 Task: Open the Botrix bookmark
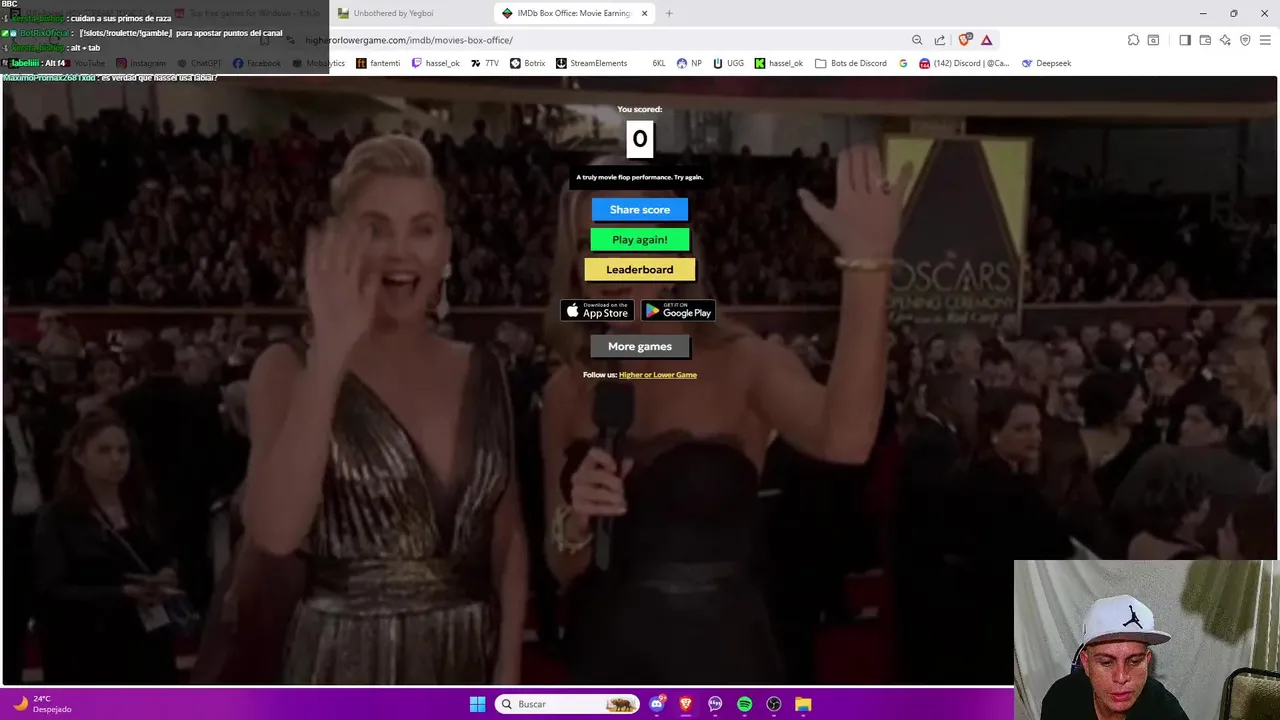pos(528,63)
